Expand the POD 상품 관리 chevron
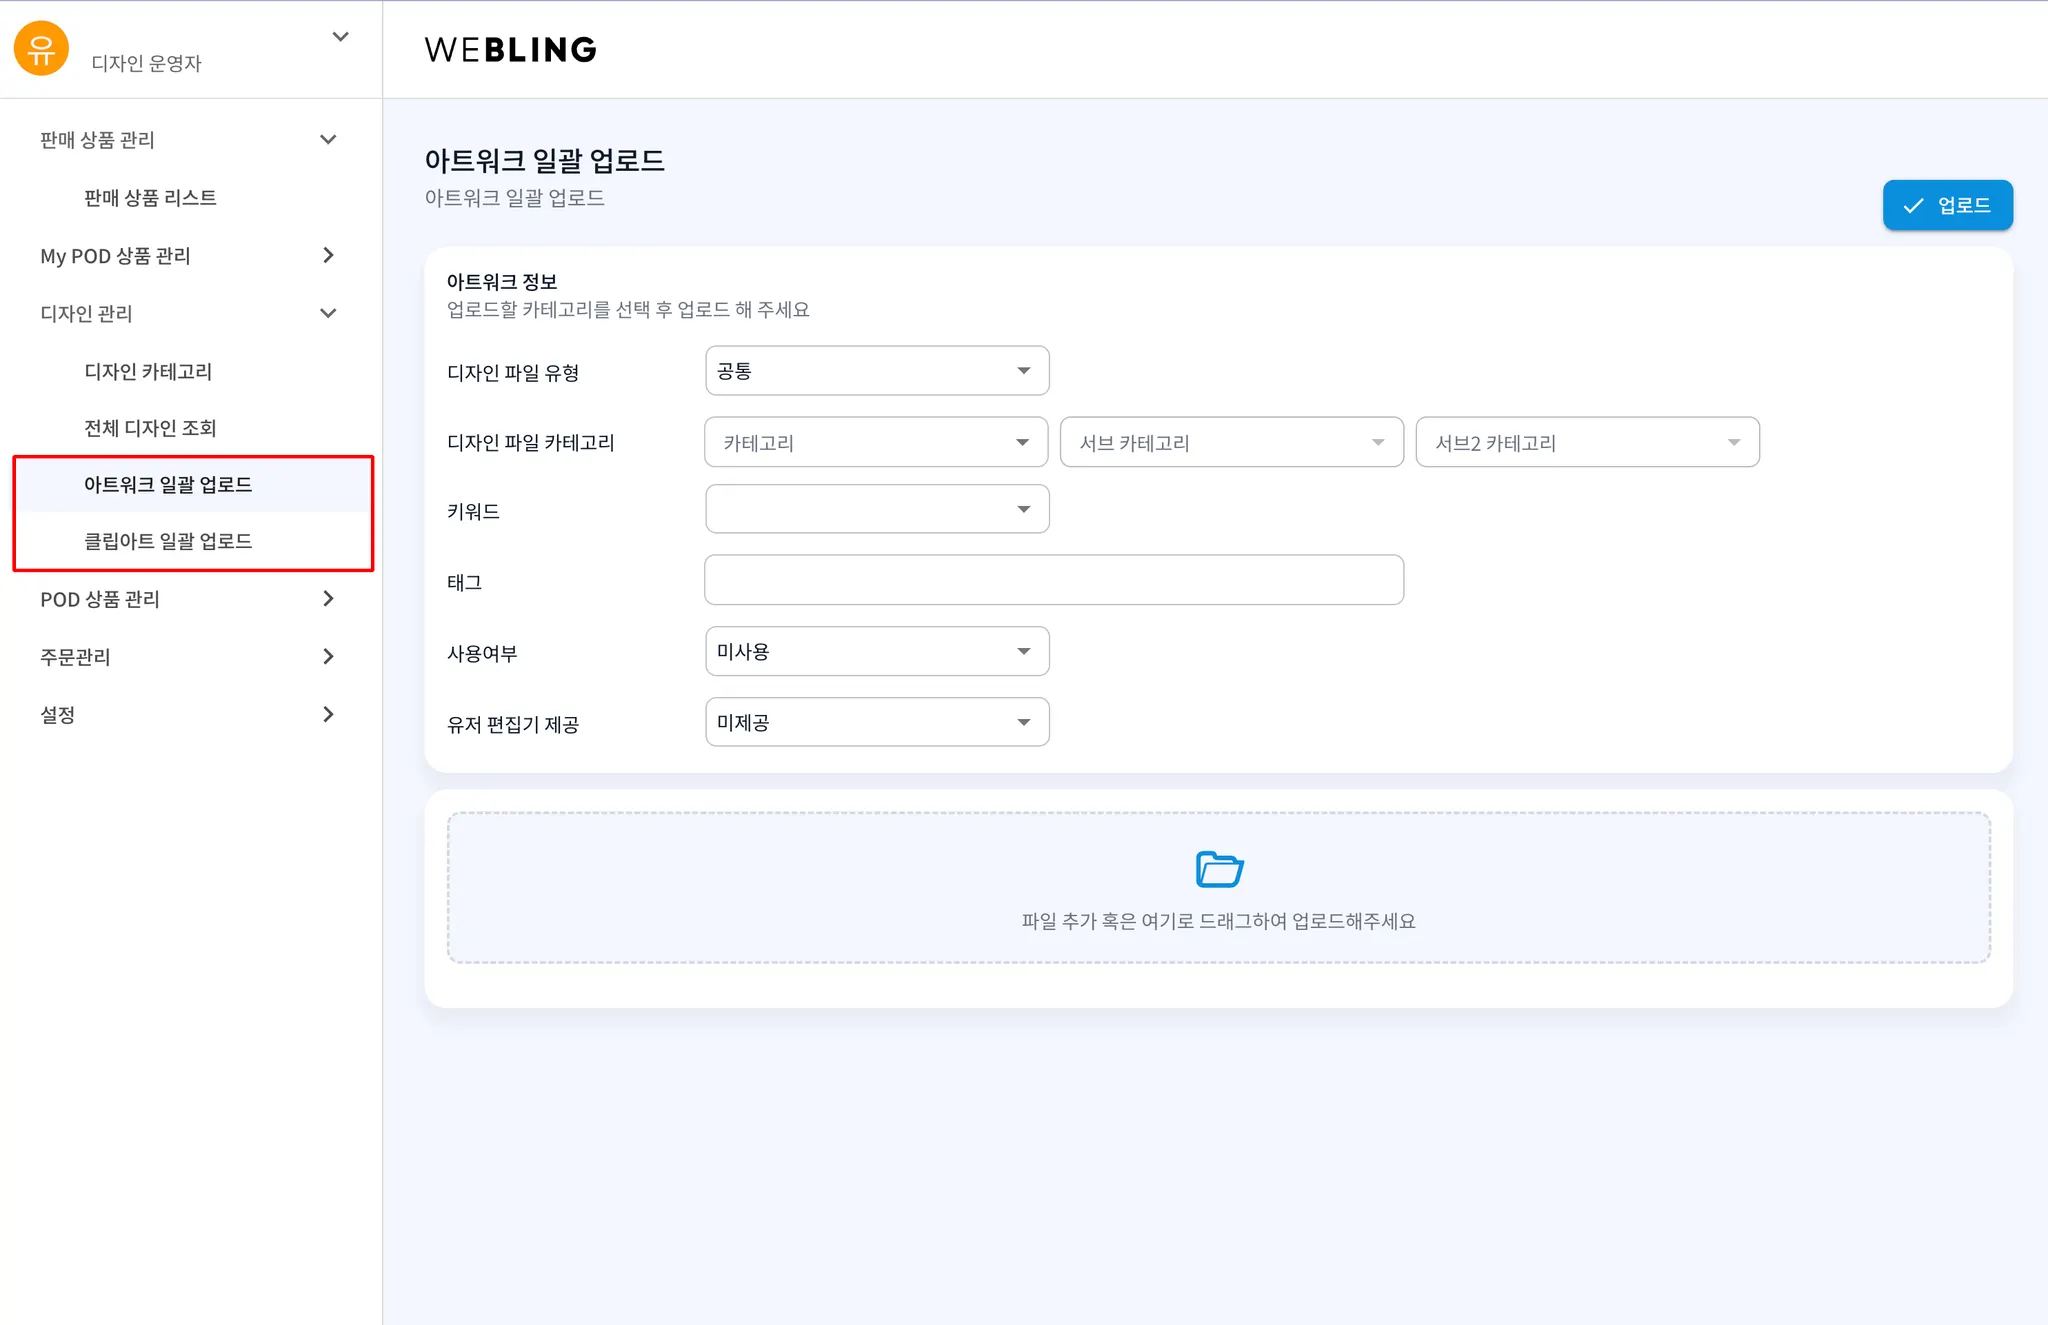This screenshot has width=2048, height=1325. [328, 599]
